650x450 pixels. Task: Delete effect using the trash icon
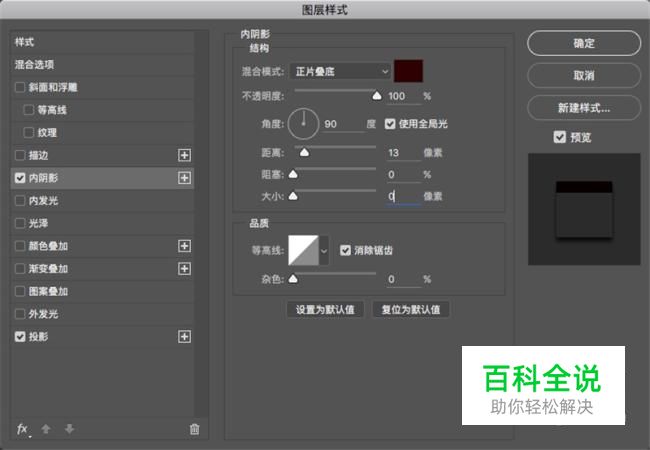194,429
